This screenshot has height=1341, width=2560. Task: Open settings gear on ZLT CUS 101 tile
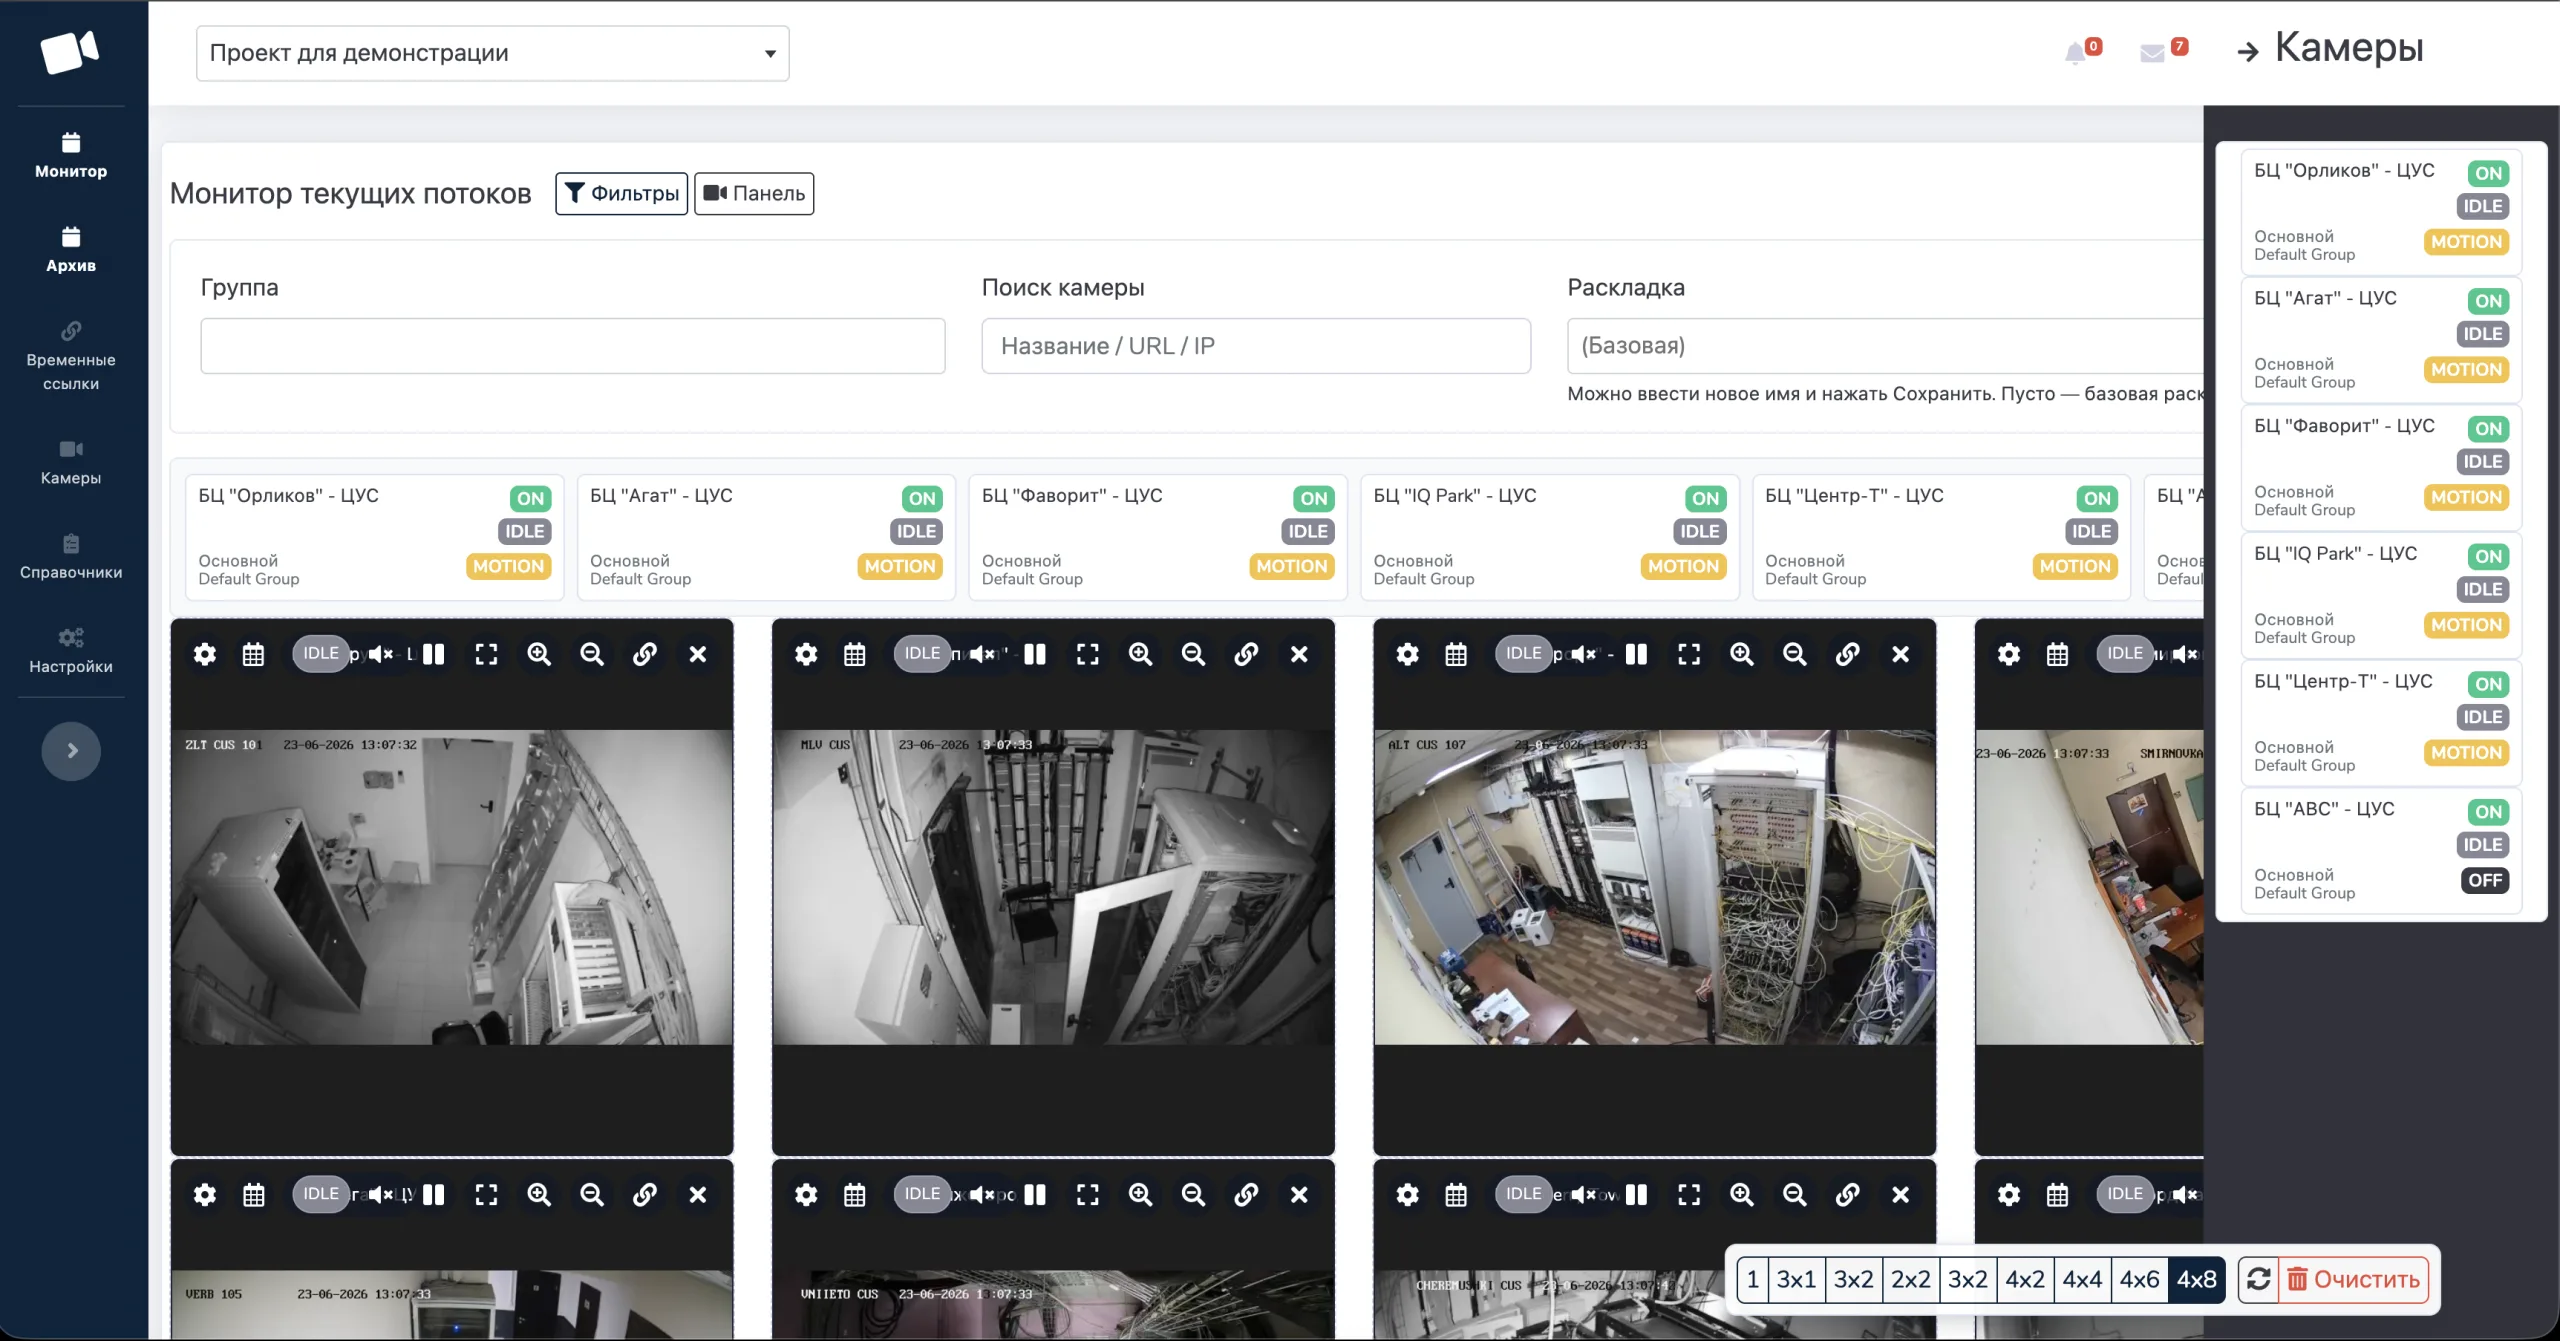205,654
